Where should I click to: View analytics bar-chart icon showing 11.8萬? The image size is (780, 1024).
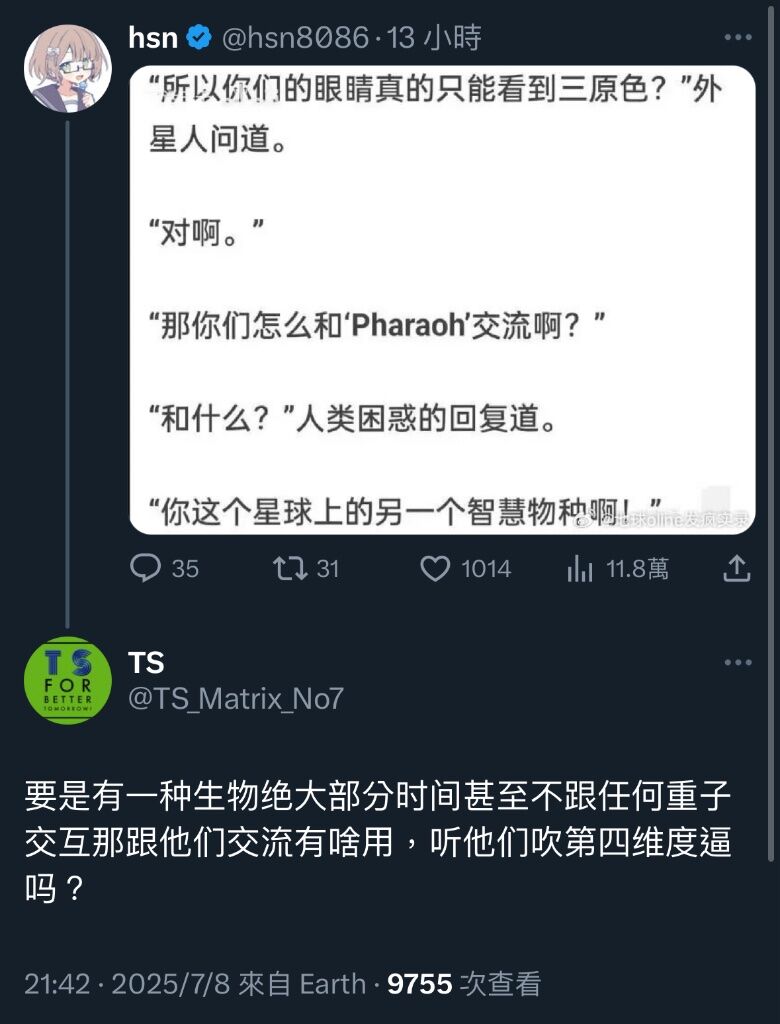pyautogui.click(x=579, y=568)
